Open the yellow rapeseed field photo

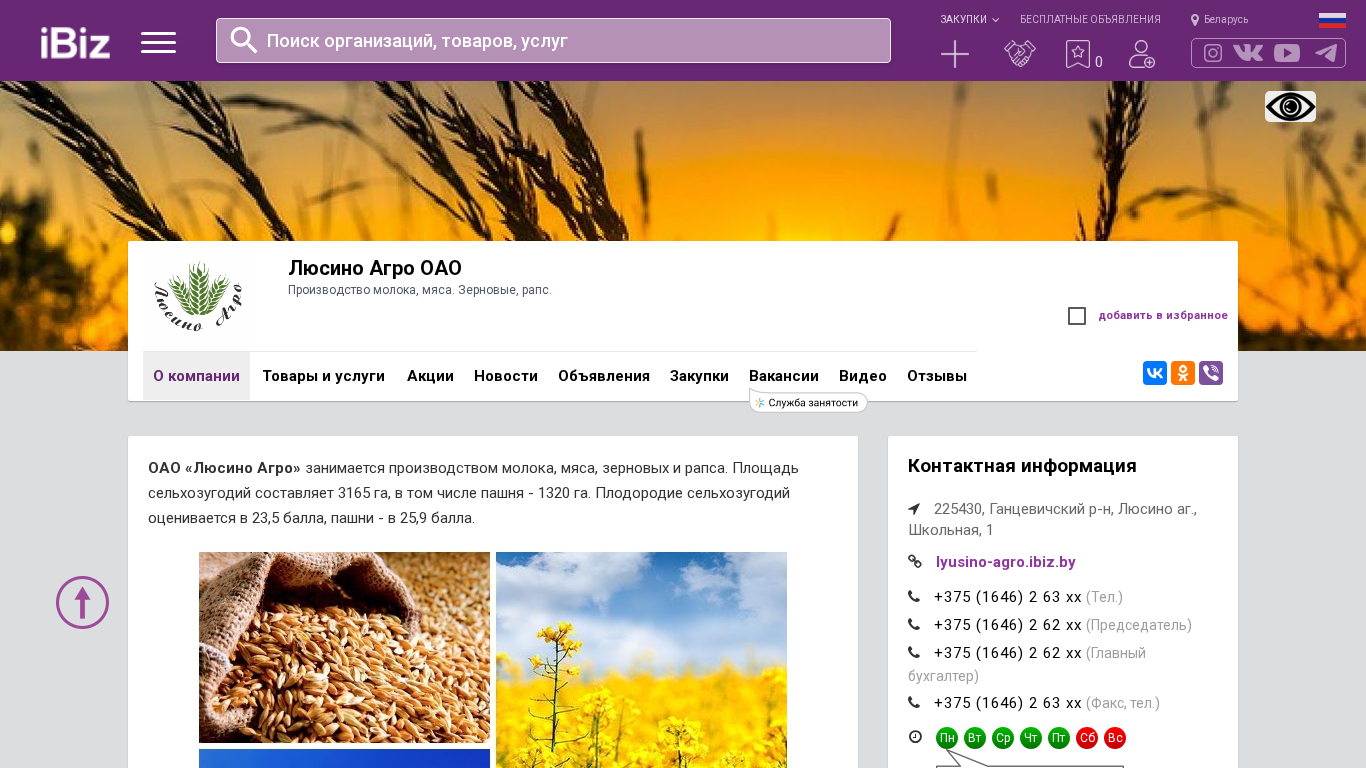(641, 660)
